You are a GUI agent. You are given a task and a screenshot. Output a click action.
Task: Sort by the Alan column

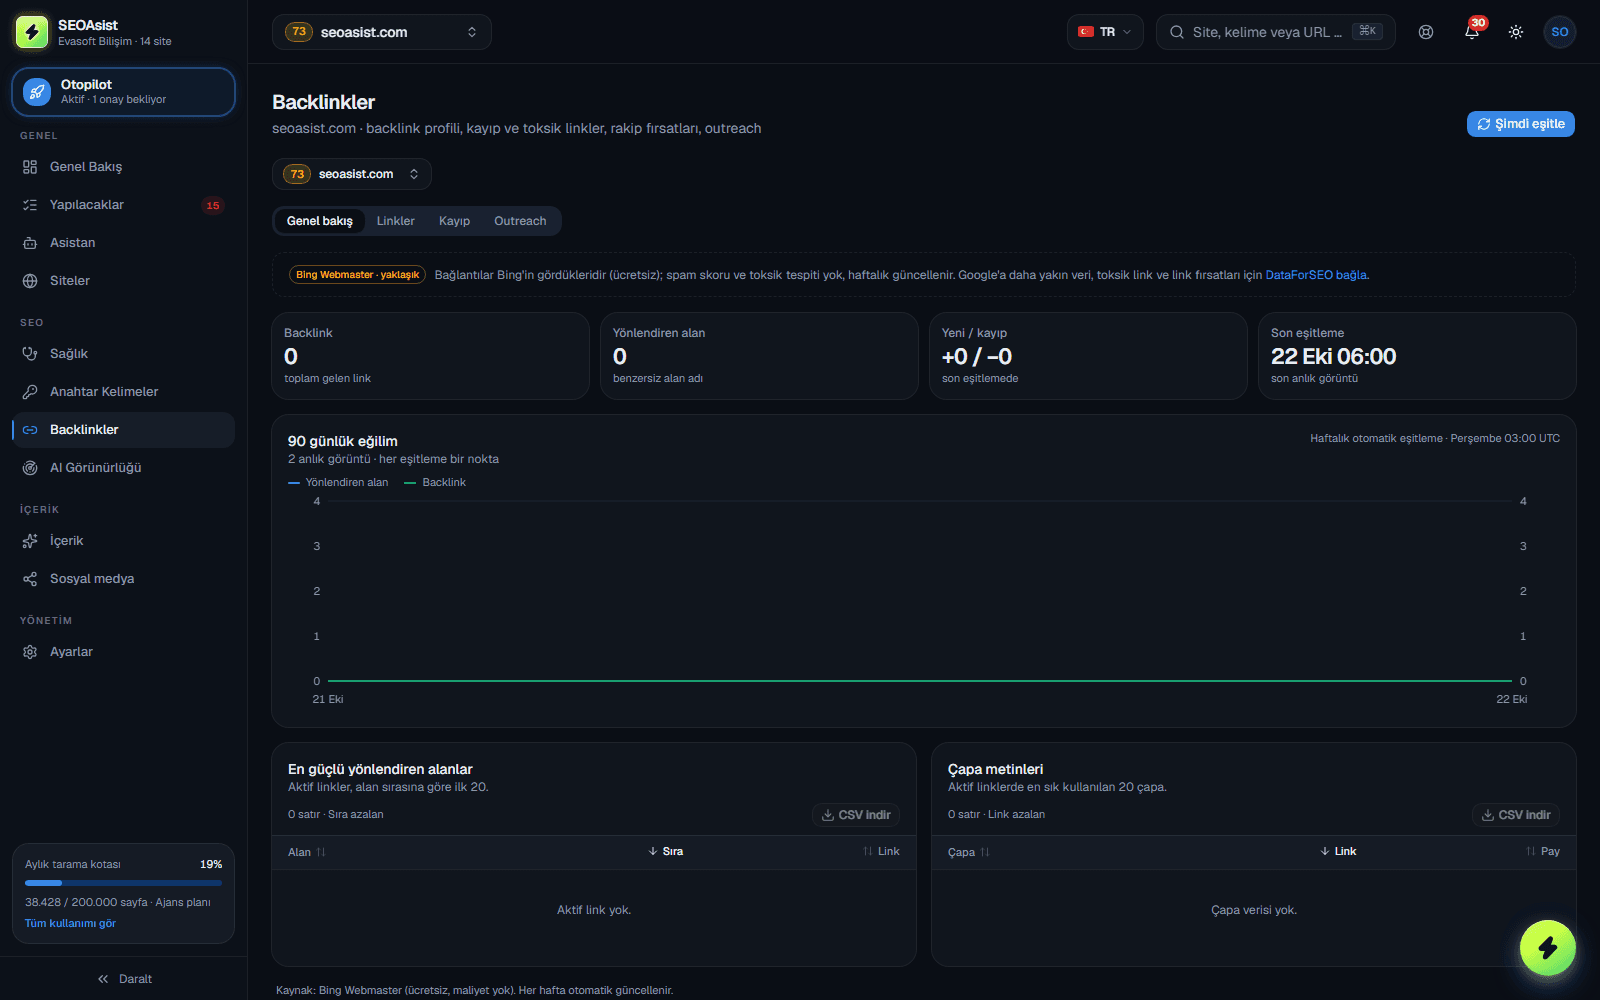point(307,852)
